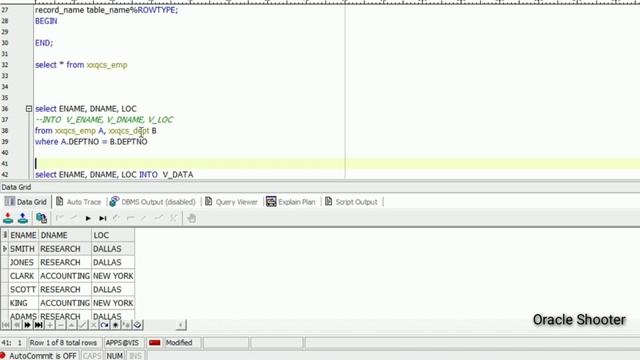Image resolution: width=640 pixels, height=360 pixels.
Task: Select the SCOTT cell in the grid
Action: [x=23, y=289]
